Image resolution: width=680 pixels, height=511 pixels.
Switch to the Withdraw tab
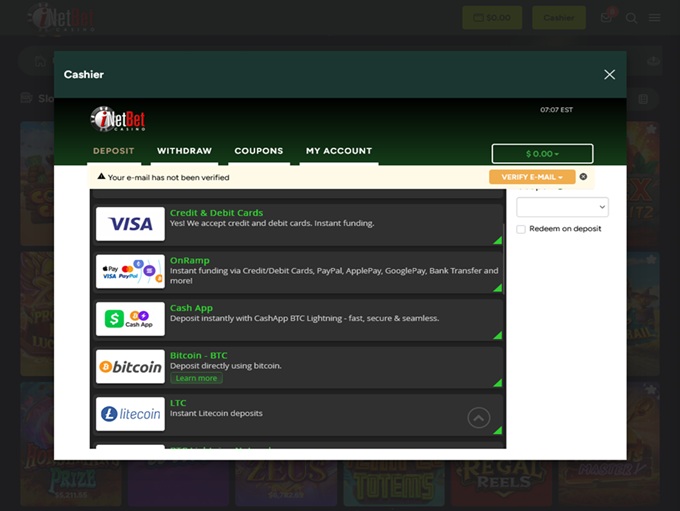click(x=184, y=151)
